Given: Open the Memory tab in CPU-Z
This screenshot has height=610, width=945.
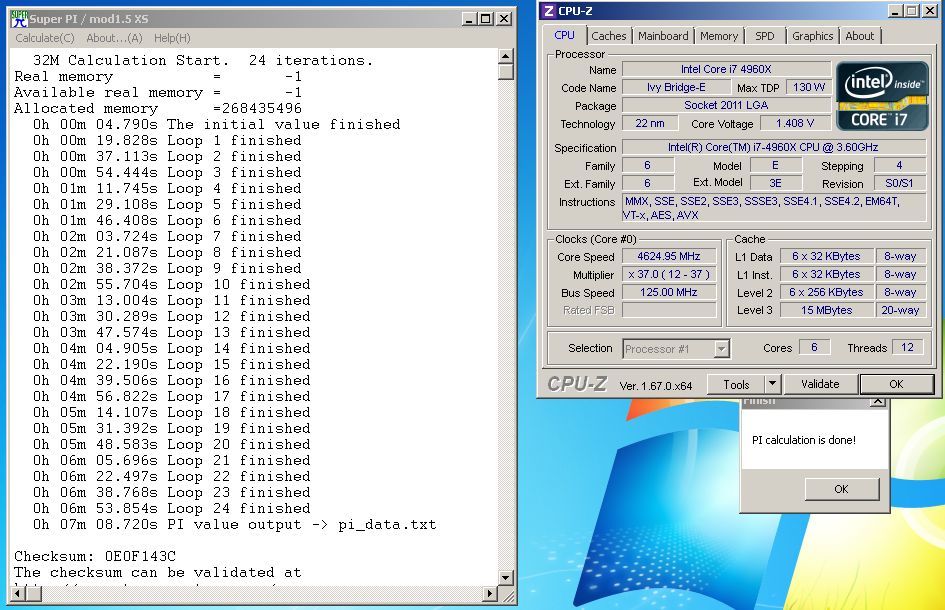Looking at the screenshot, I should pyautogui.click(x=719, y=36).
